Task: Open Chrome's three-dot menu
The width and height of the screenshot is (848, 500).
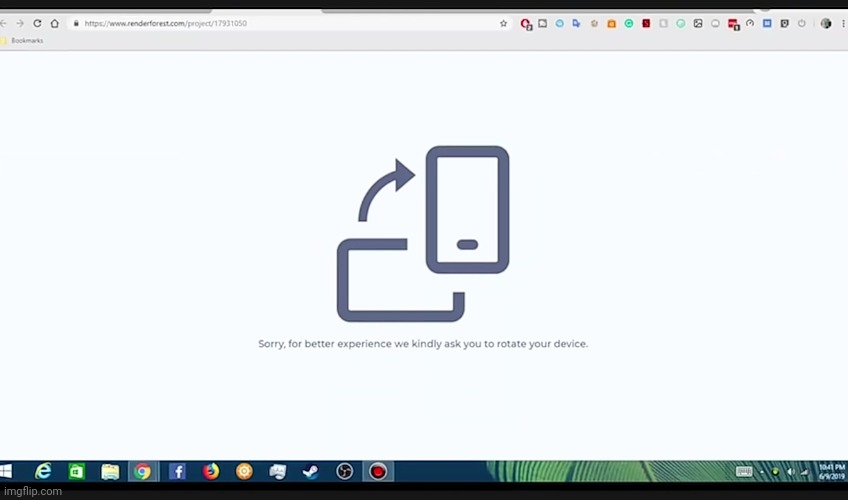Action: (x=841, y=23)
